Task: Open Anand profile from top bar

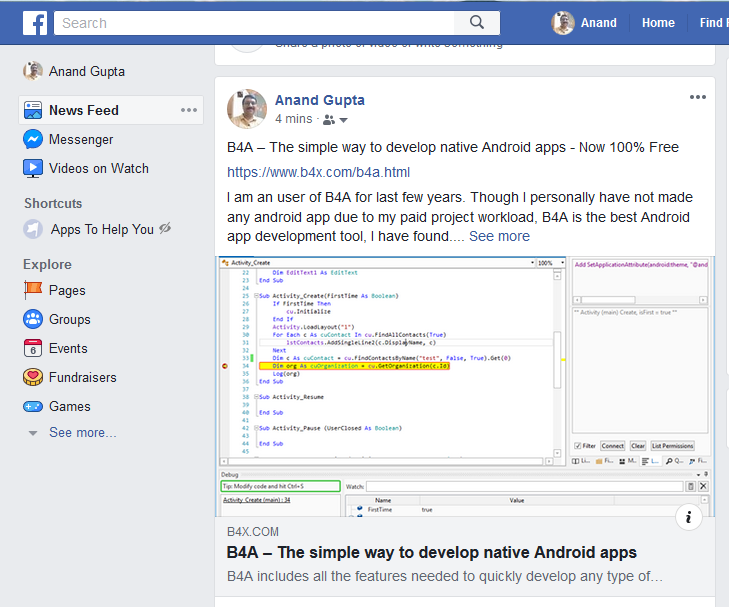Action: pos(584,23)
